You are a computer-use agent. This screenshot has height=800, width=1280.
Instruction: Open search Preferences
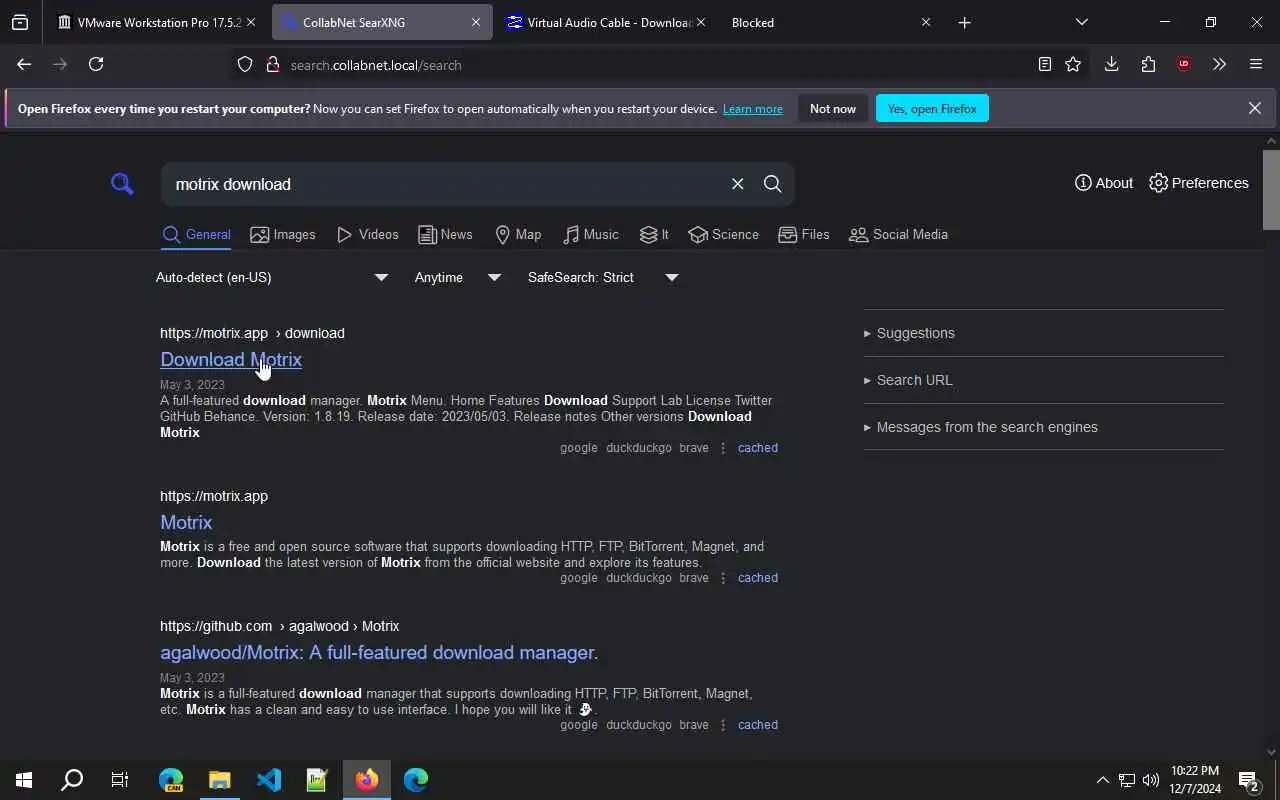pyautogui.click(x=1199, y=183)
